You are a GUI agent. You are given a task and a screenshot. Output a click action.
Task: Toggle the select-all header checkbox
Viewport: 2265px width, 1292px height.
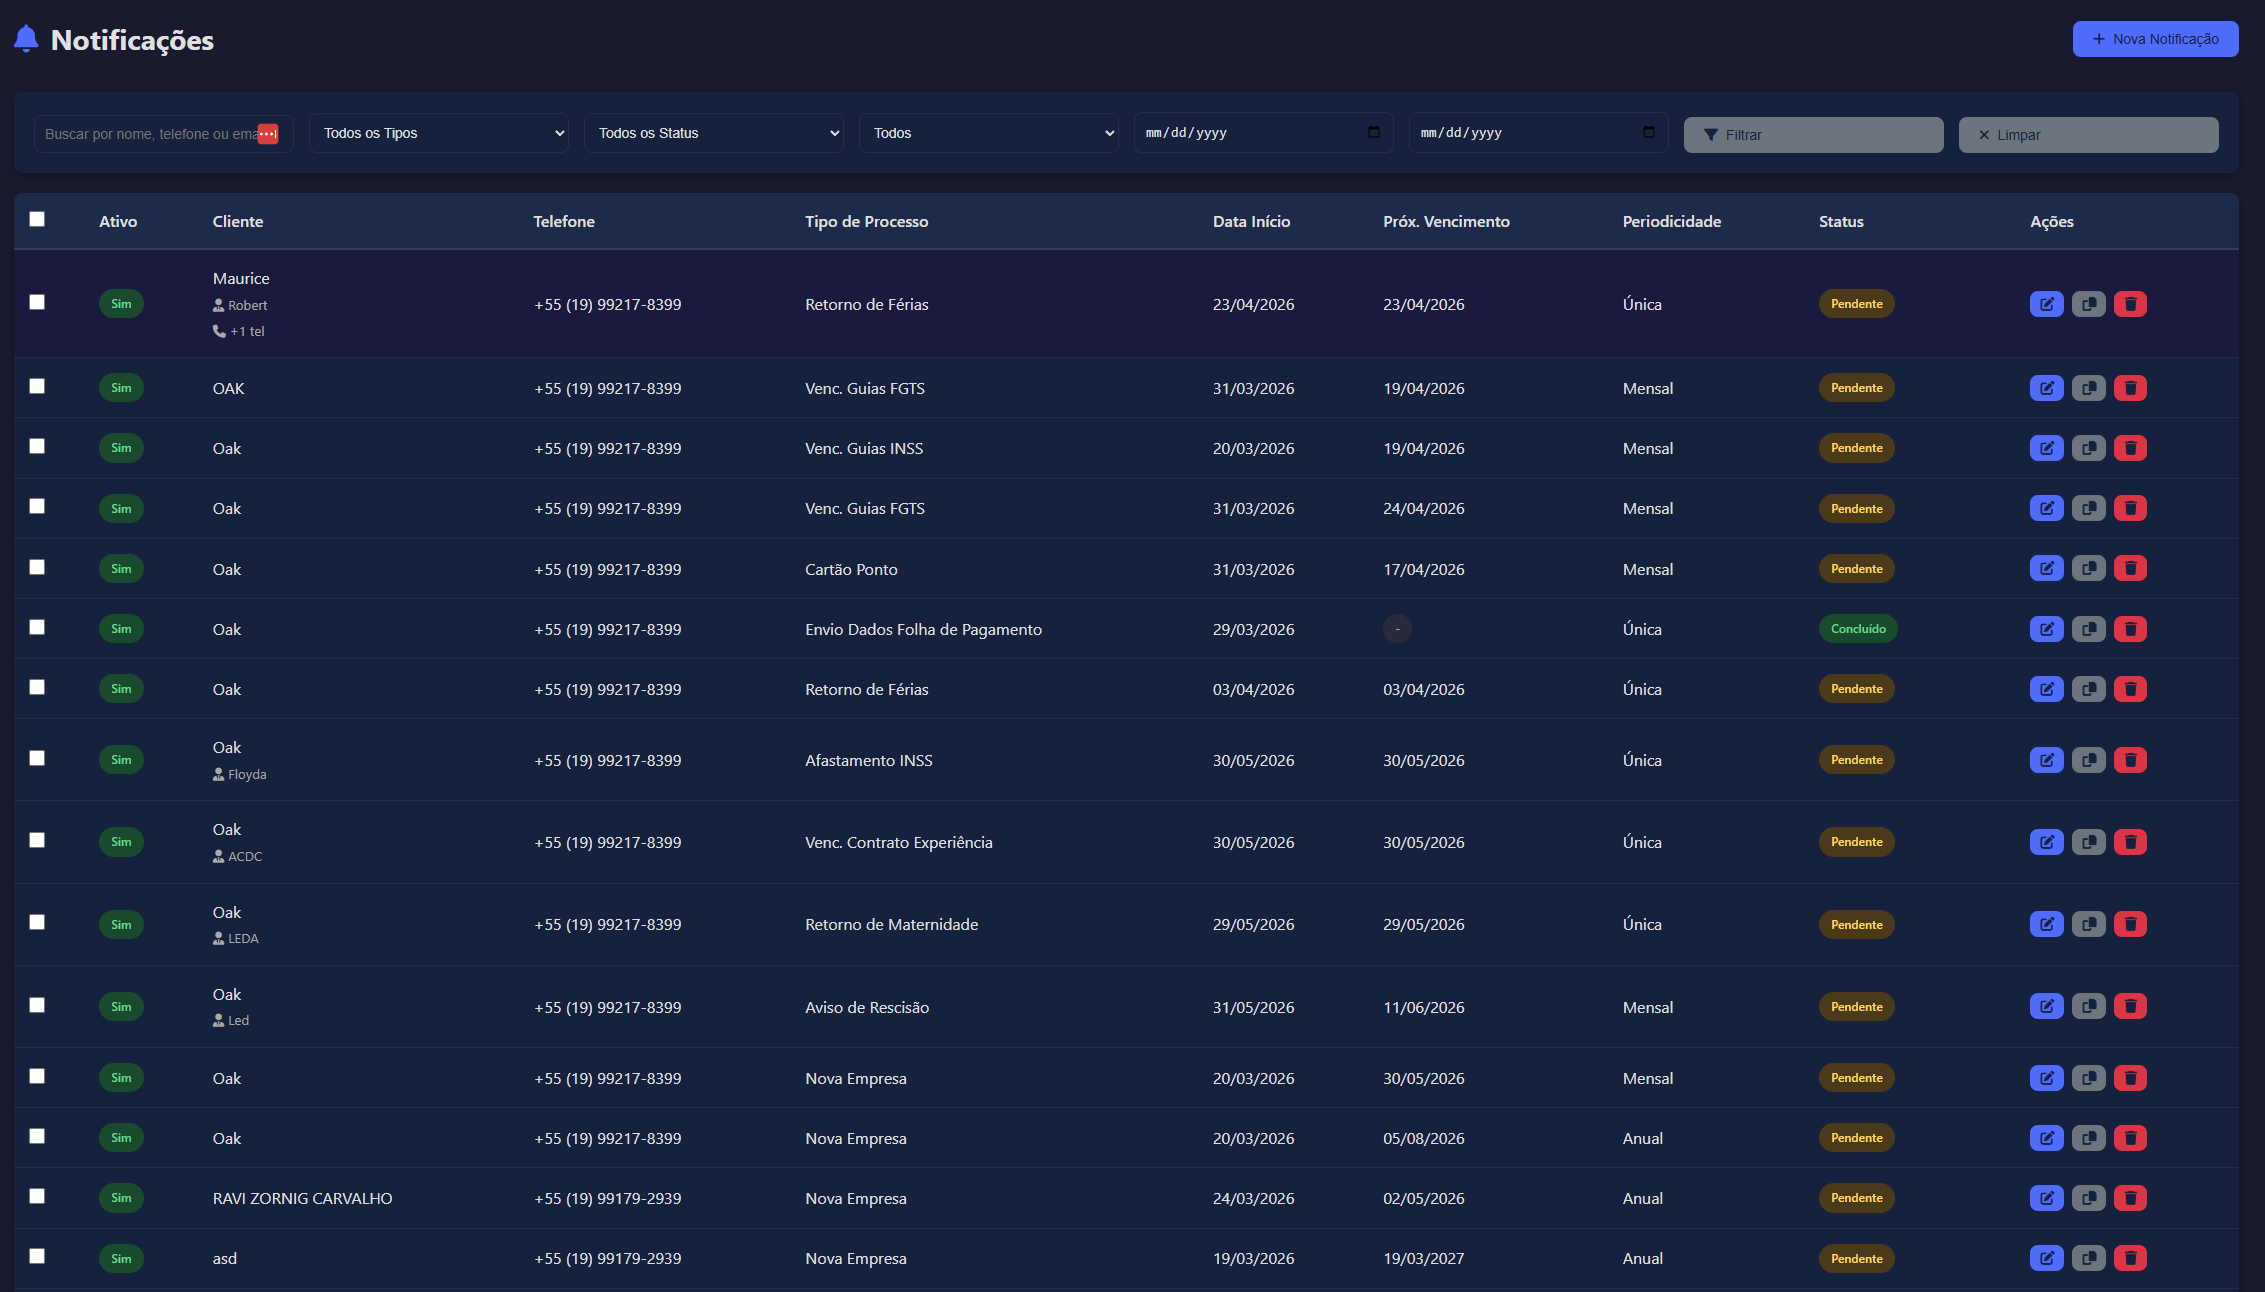37,219
